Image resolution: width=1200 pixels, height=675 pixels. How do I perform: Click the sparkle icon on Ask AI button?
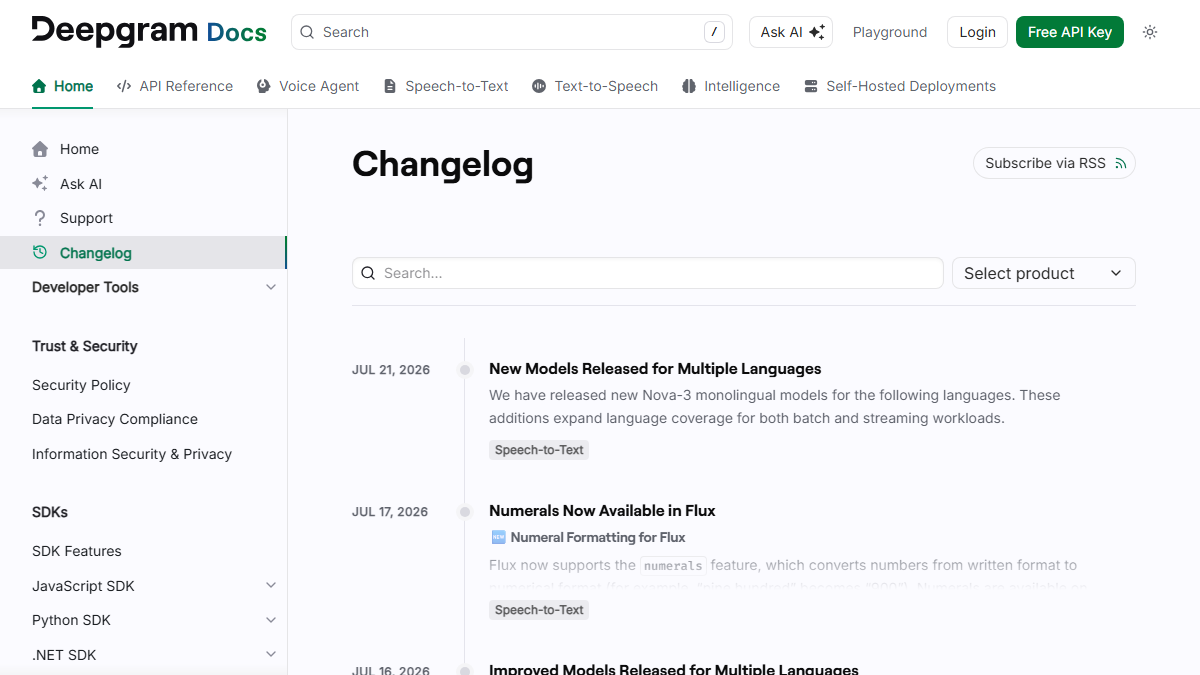pyautogui.click(x=817, y=32)
